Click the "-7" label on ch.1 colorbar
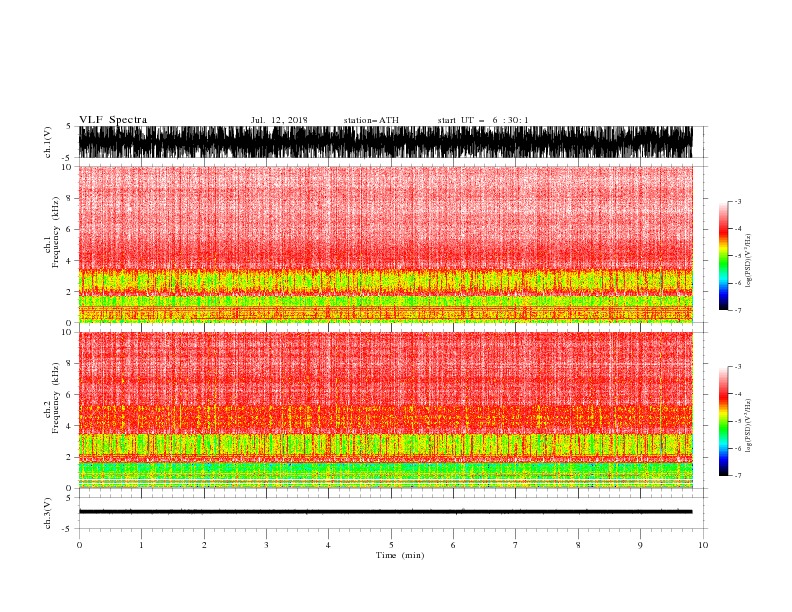Screen dimensions: 792x612 737,310
